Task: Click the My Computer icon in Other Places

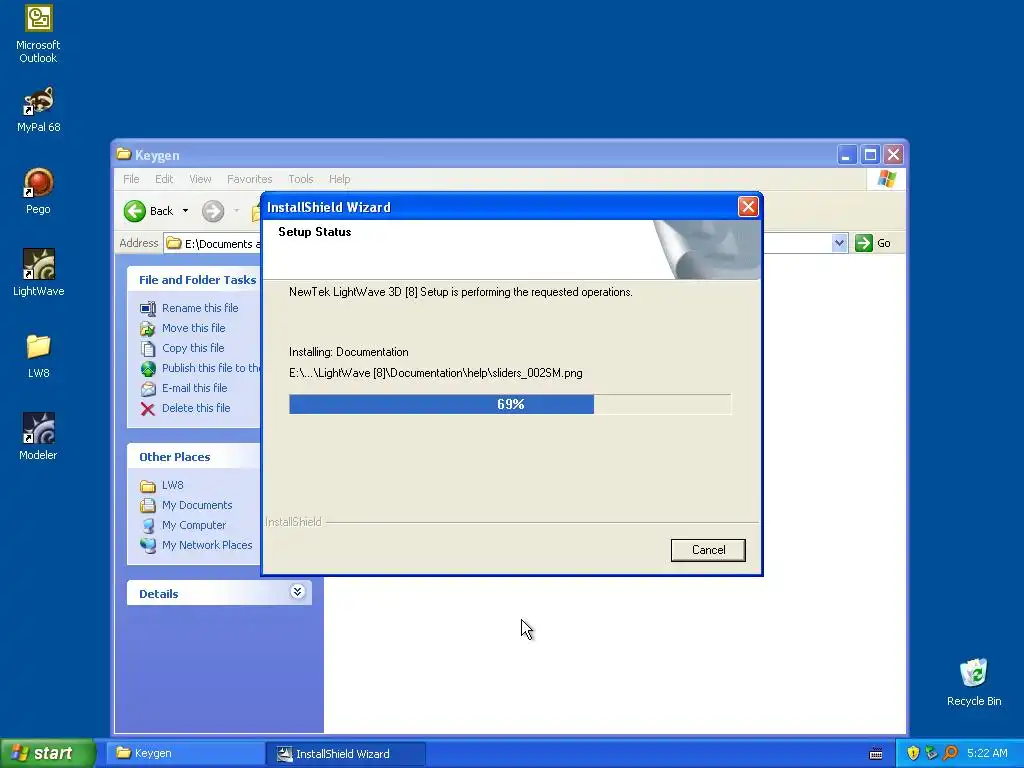Action: (x=148, y=526)
